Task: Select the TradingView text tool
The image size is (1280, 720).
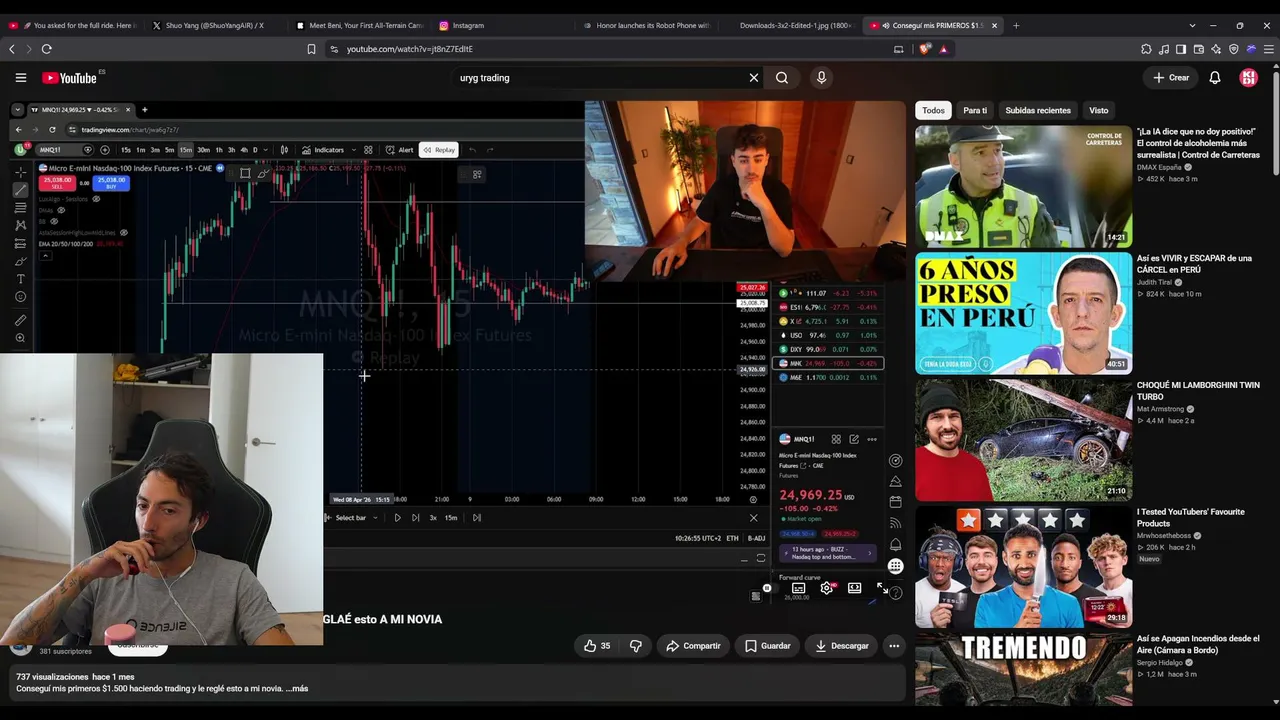Action: [x=20, y=279]
